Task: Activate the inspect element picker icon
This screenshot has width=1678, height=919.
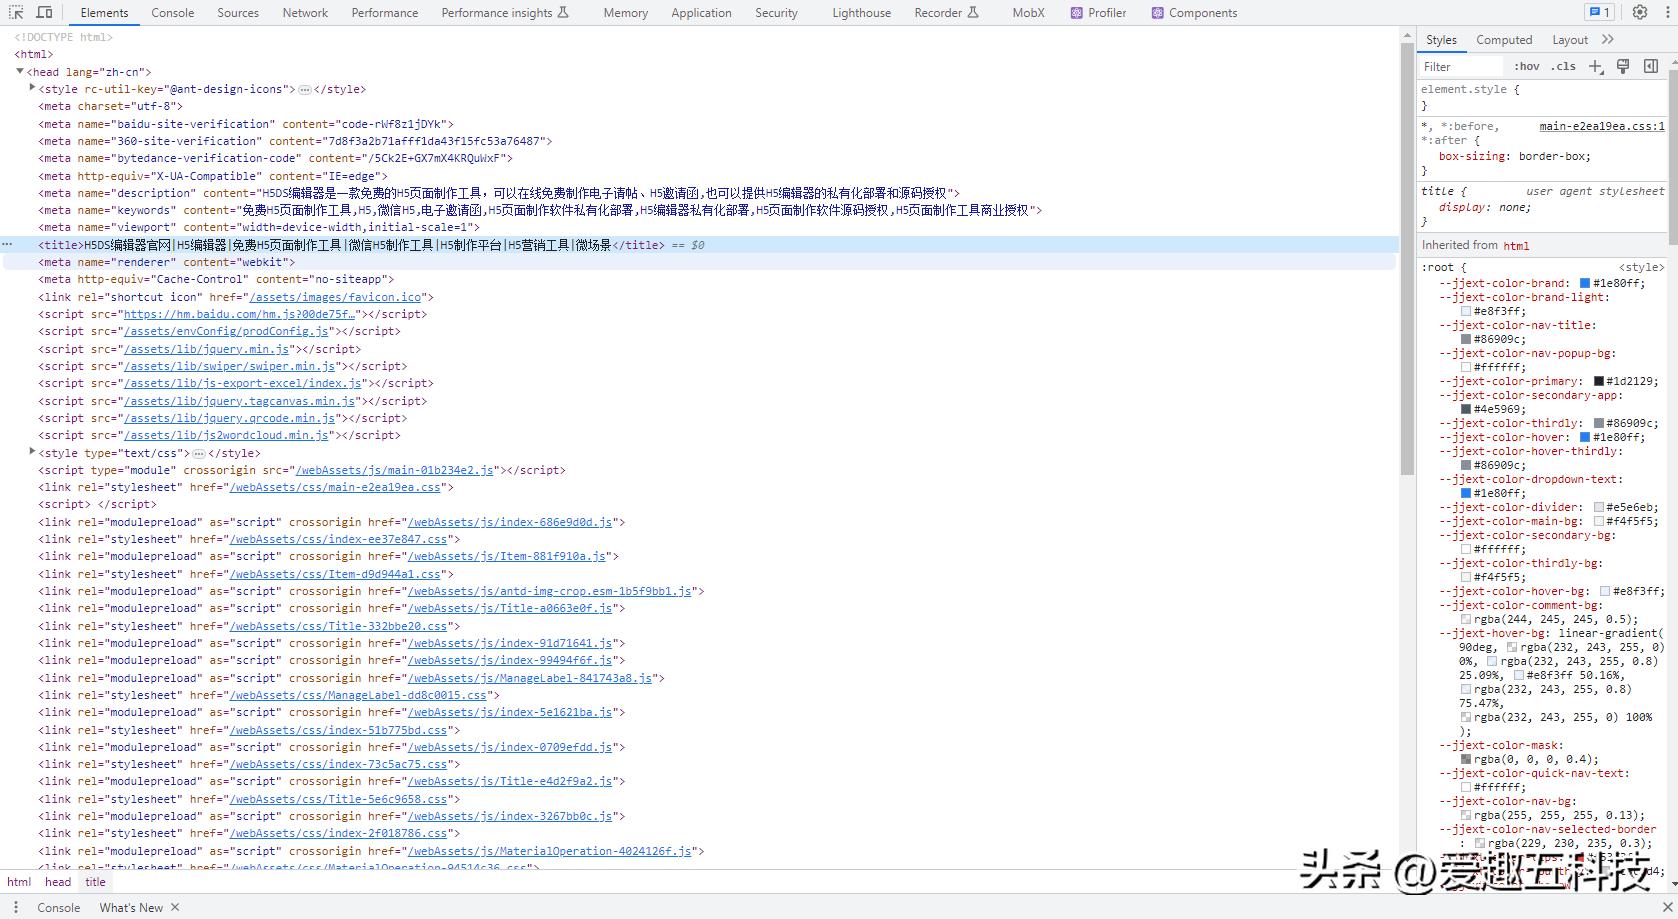Action: click(16, 13)
